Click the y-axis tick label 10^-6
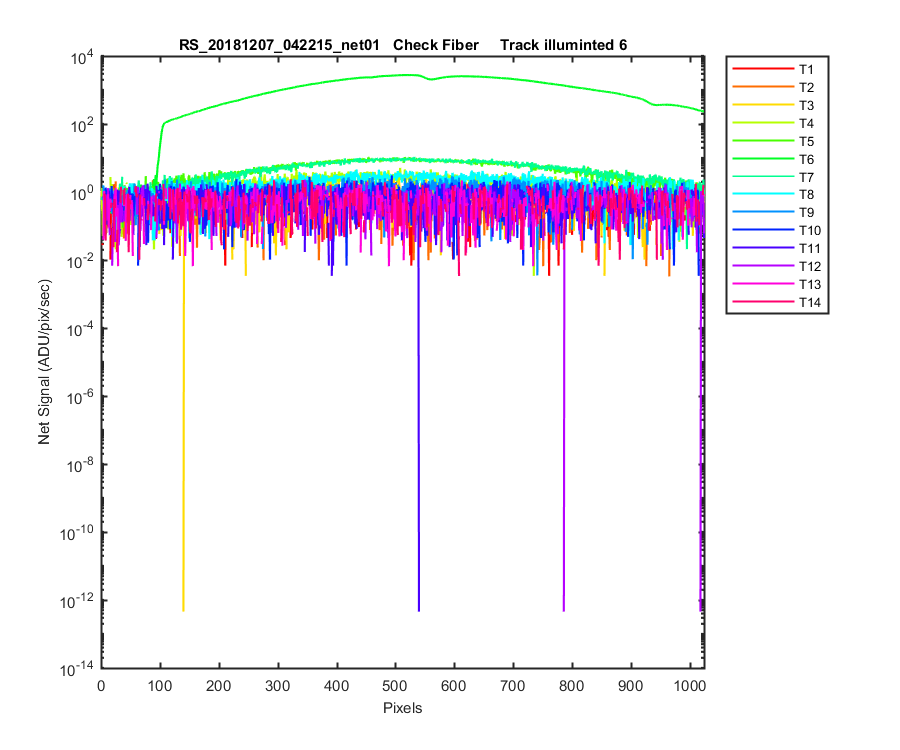This screenshot has height=750, width=900. point(81,397)
